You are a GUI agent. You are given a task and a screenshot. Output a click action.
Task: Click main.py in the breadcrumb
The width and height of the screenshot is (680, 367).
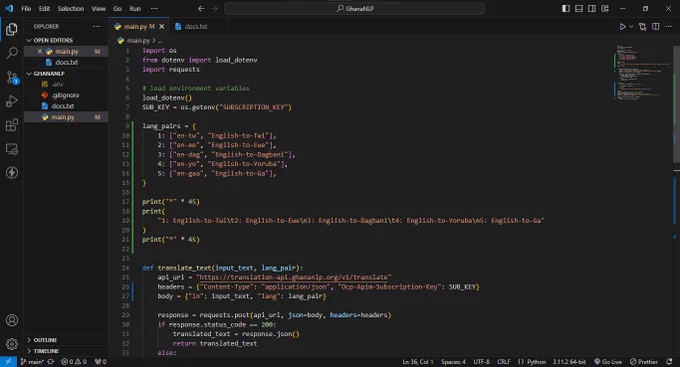(x=138, y=40)
